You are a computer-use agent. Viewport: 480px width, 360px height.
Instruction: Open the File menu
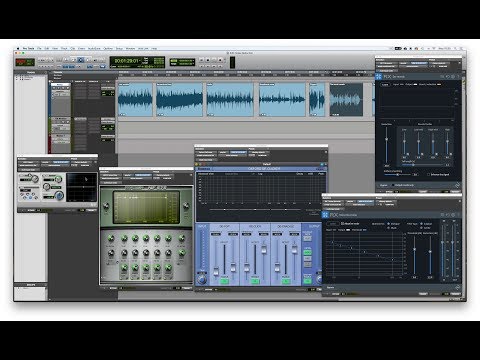[x=39, y=48]
